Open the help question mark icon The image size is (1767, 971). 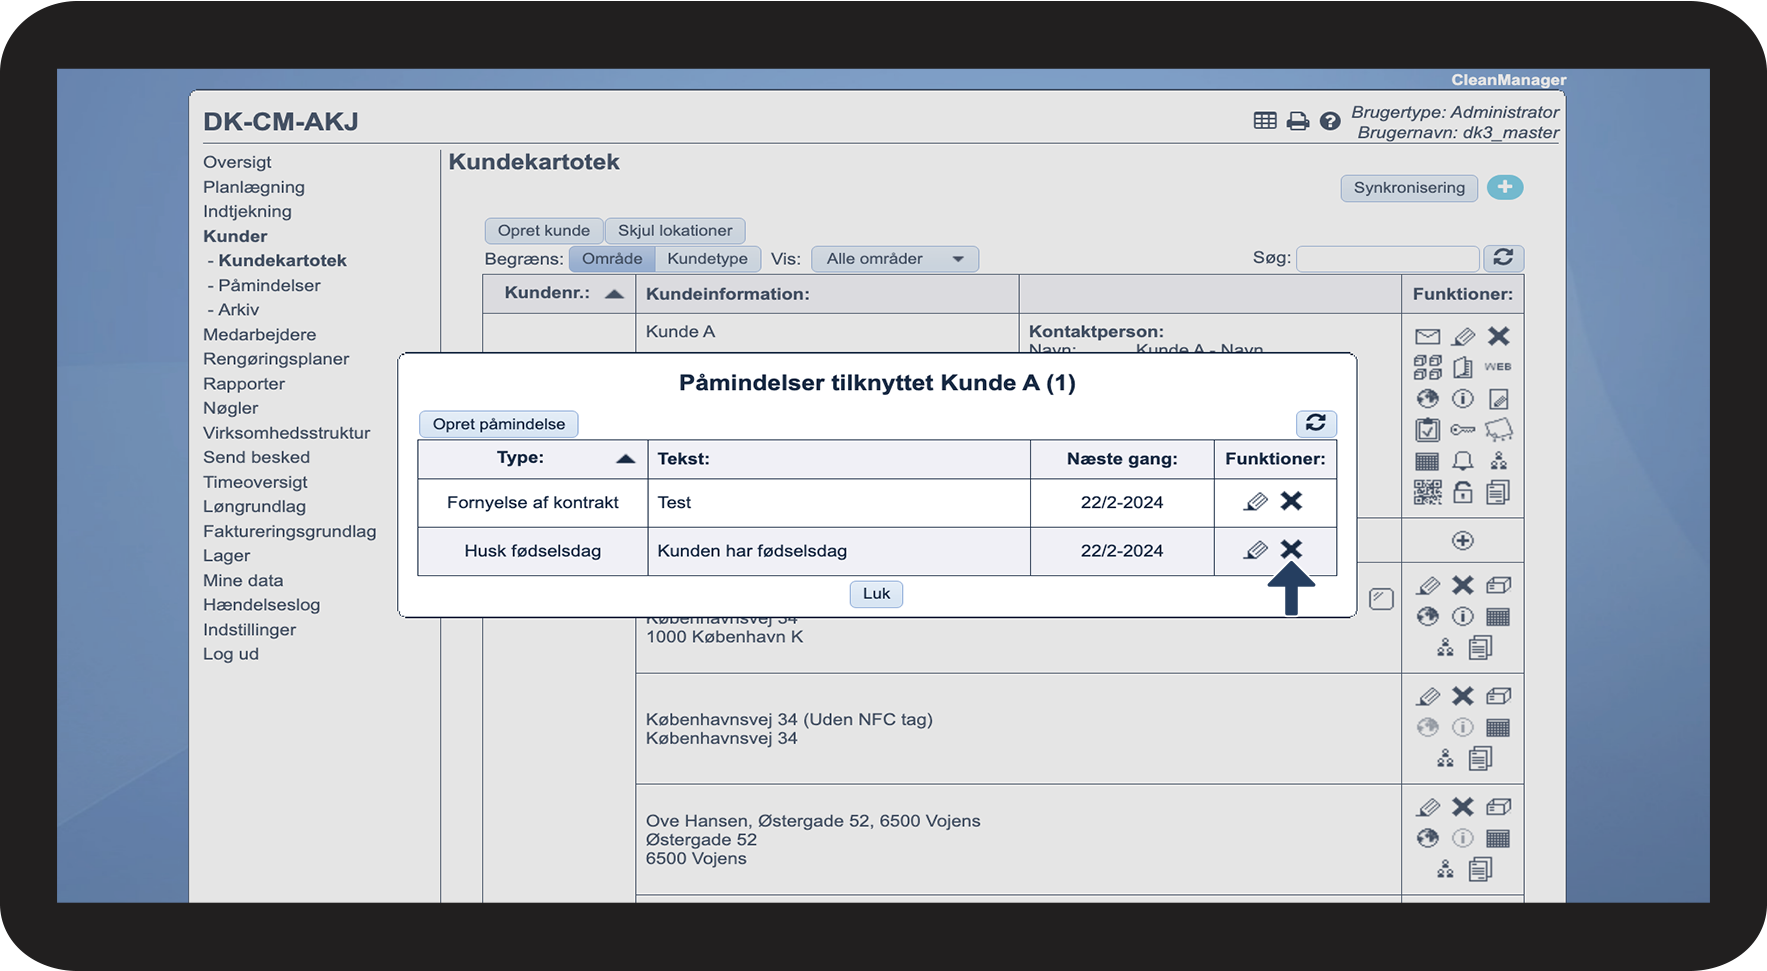tap(1329, 121)
